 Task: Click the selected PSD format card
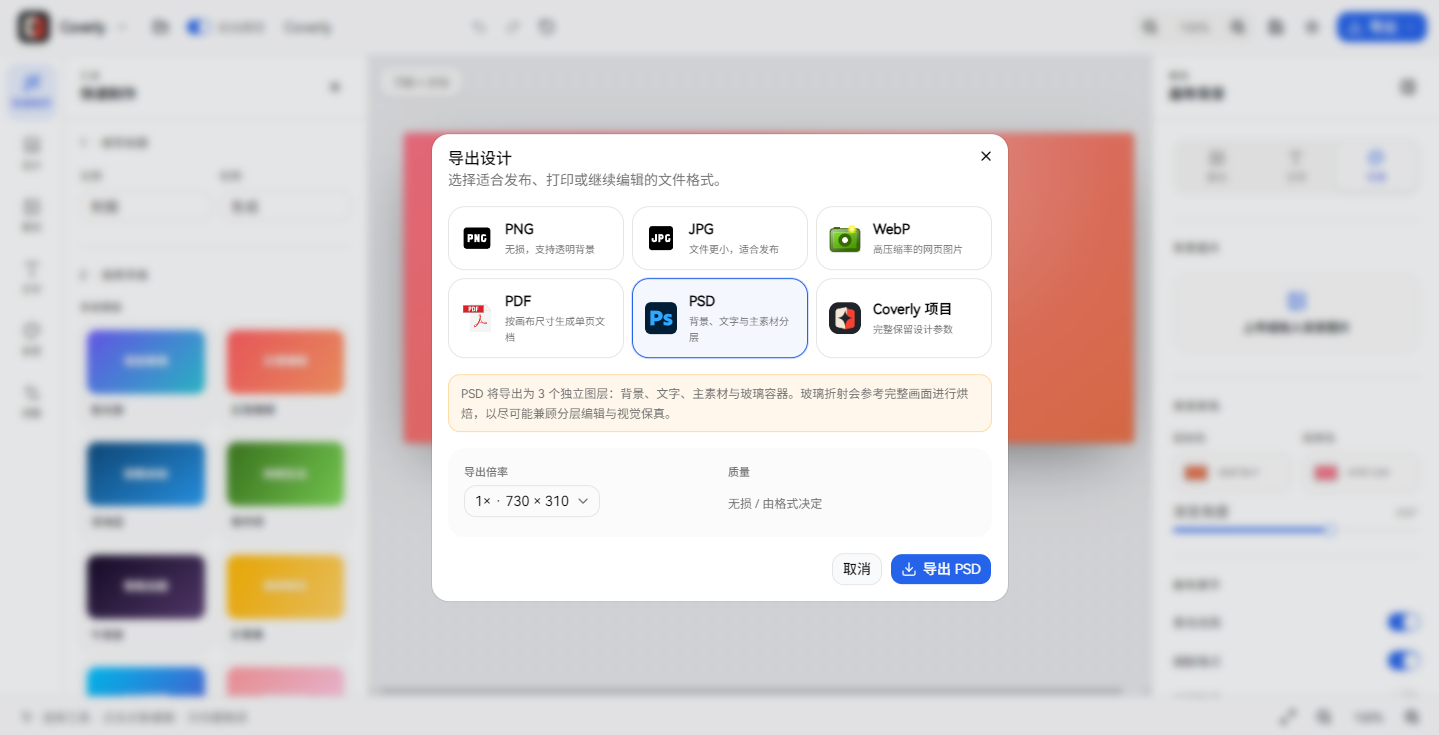(720, 318)
